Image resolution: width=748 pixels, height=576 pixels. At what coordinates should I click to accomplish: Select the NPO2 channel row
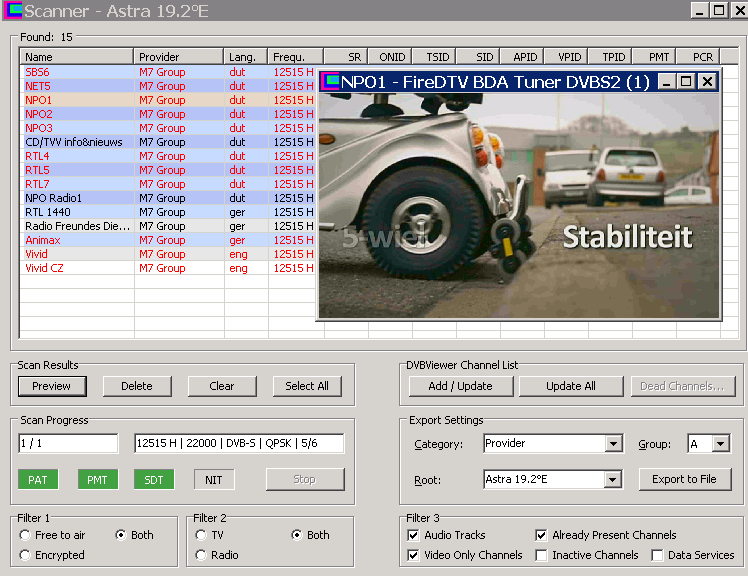[167, 114]
